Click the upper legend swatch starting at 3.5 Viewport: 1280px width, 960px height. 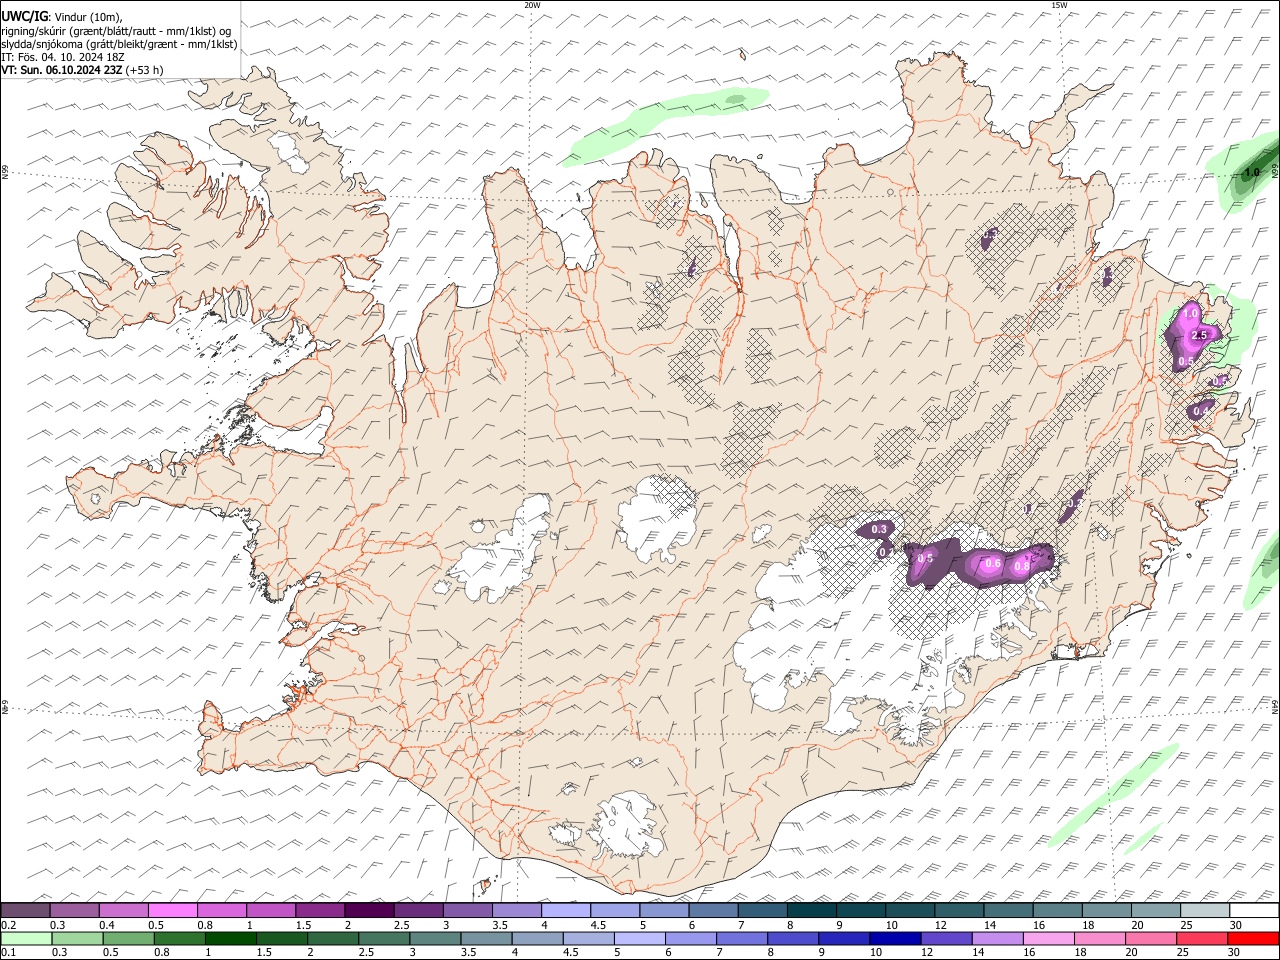click(517, 911)
